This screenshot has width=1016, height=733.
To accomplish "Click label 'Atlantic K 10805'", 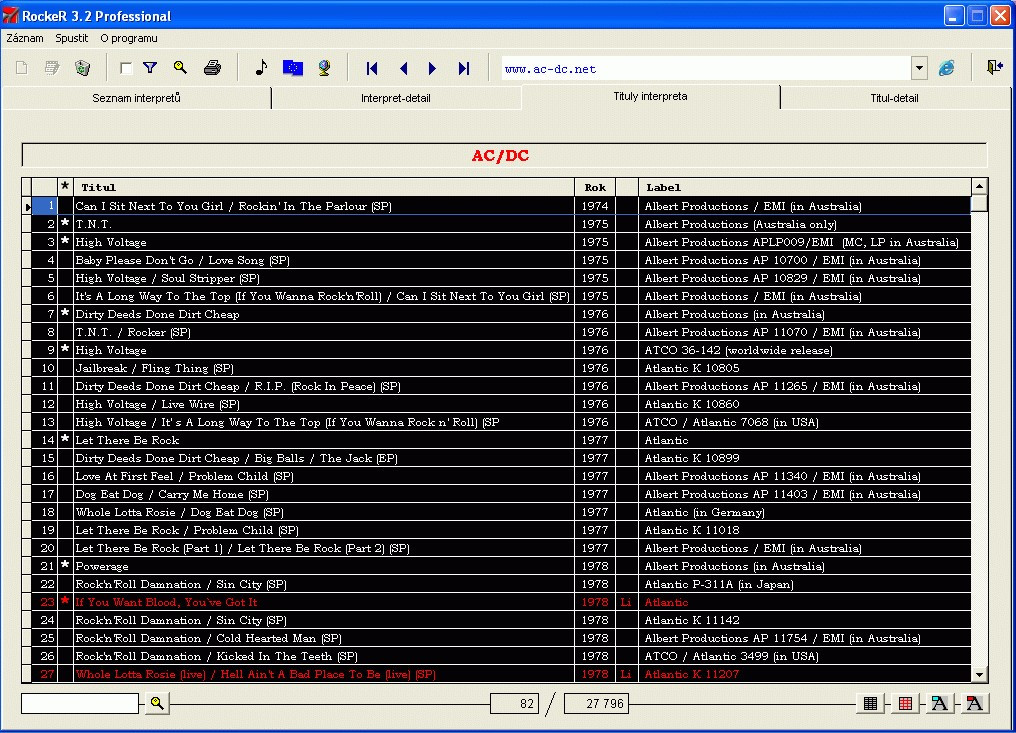I will (691, 368).
